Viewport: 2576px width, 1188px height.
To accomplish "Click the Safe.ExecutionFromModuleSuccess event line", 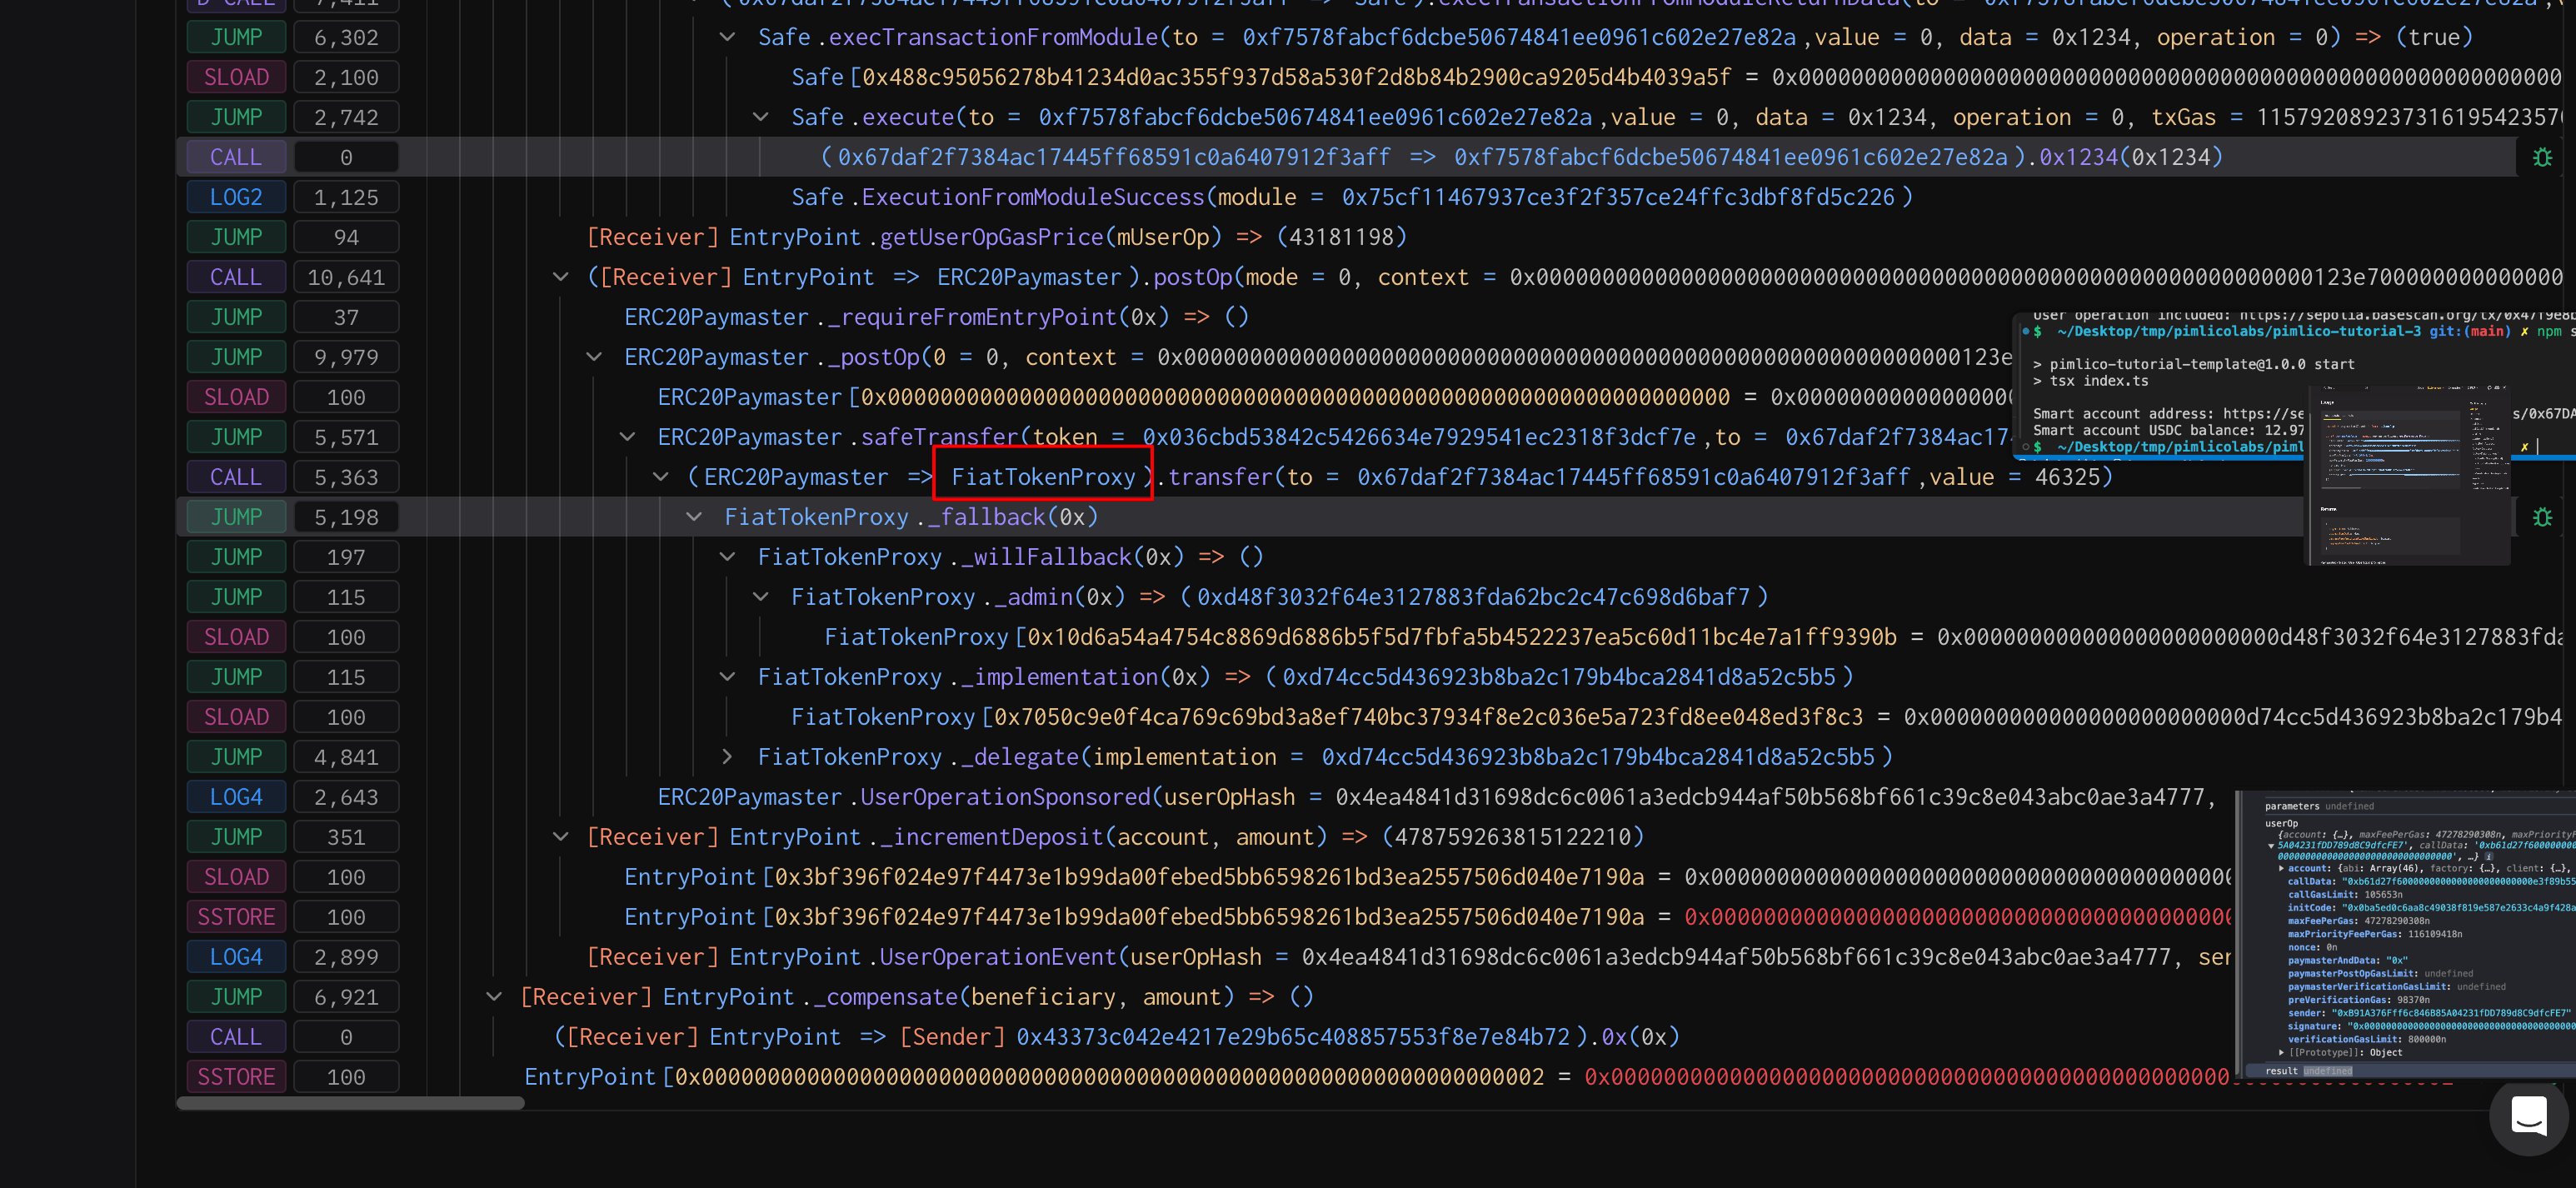I will (x=1351, y=197).
